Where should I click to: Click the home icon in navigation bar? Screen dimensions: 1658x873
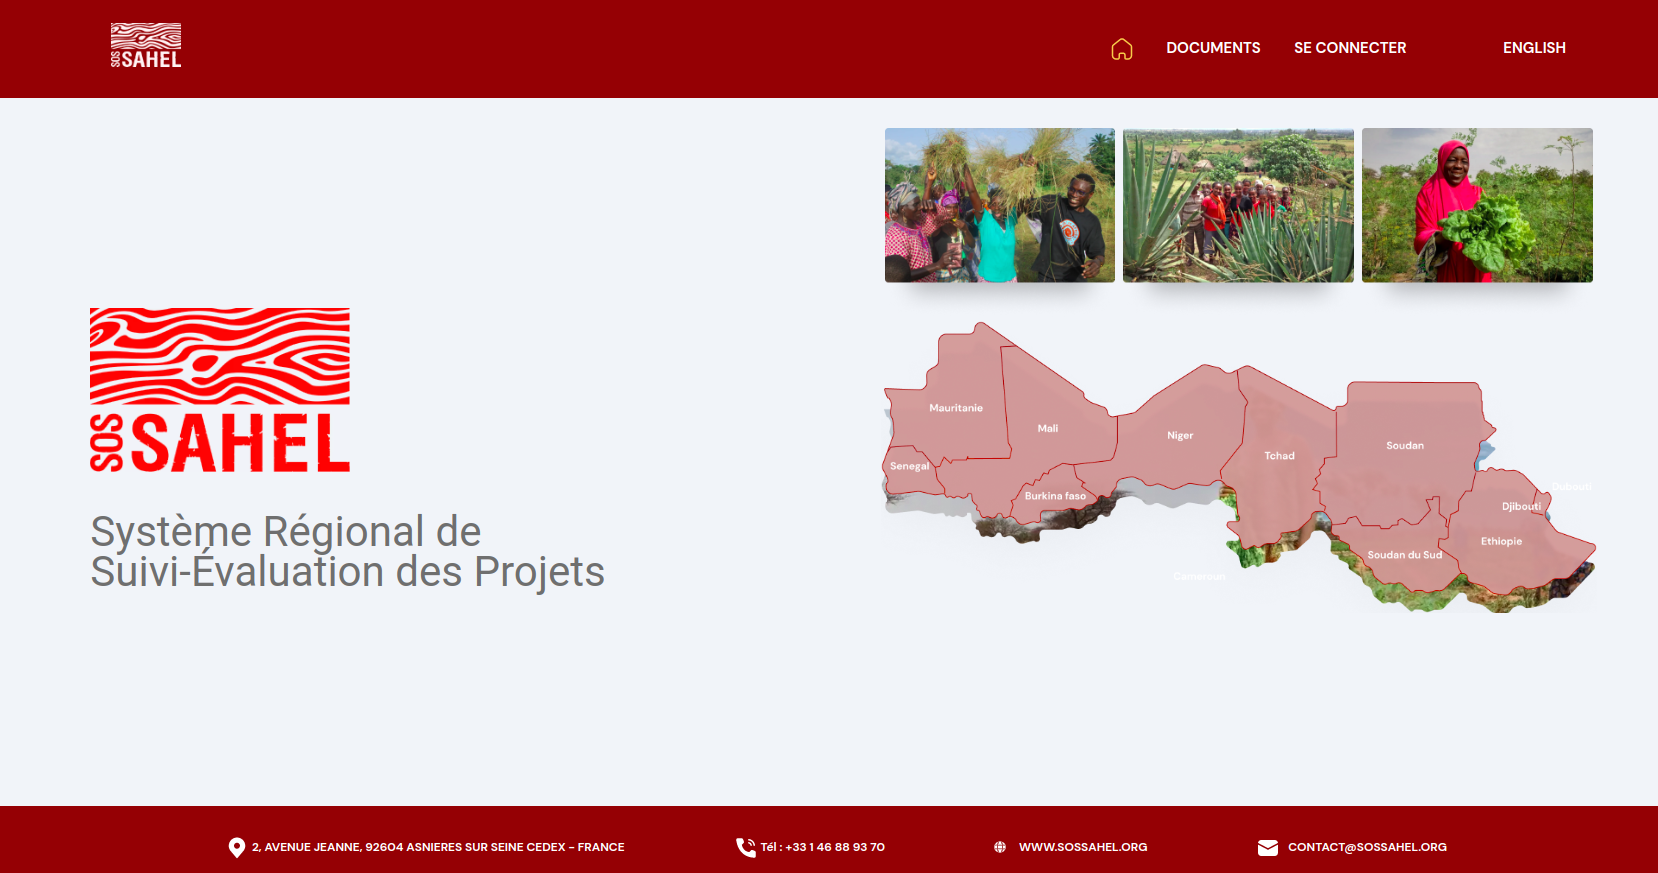[x=1121, y=49]
